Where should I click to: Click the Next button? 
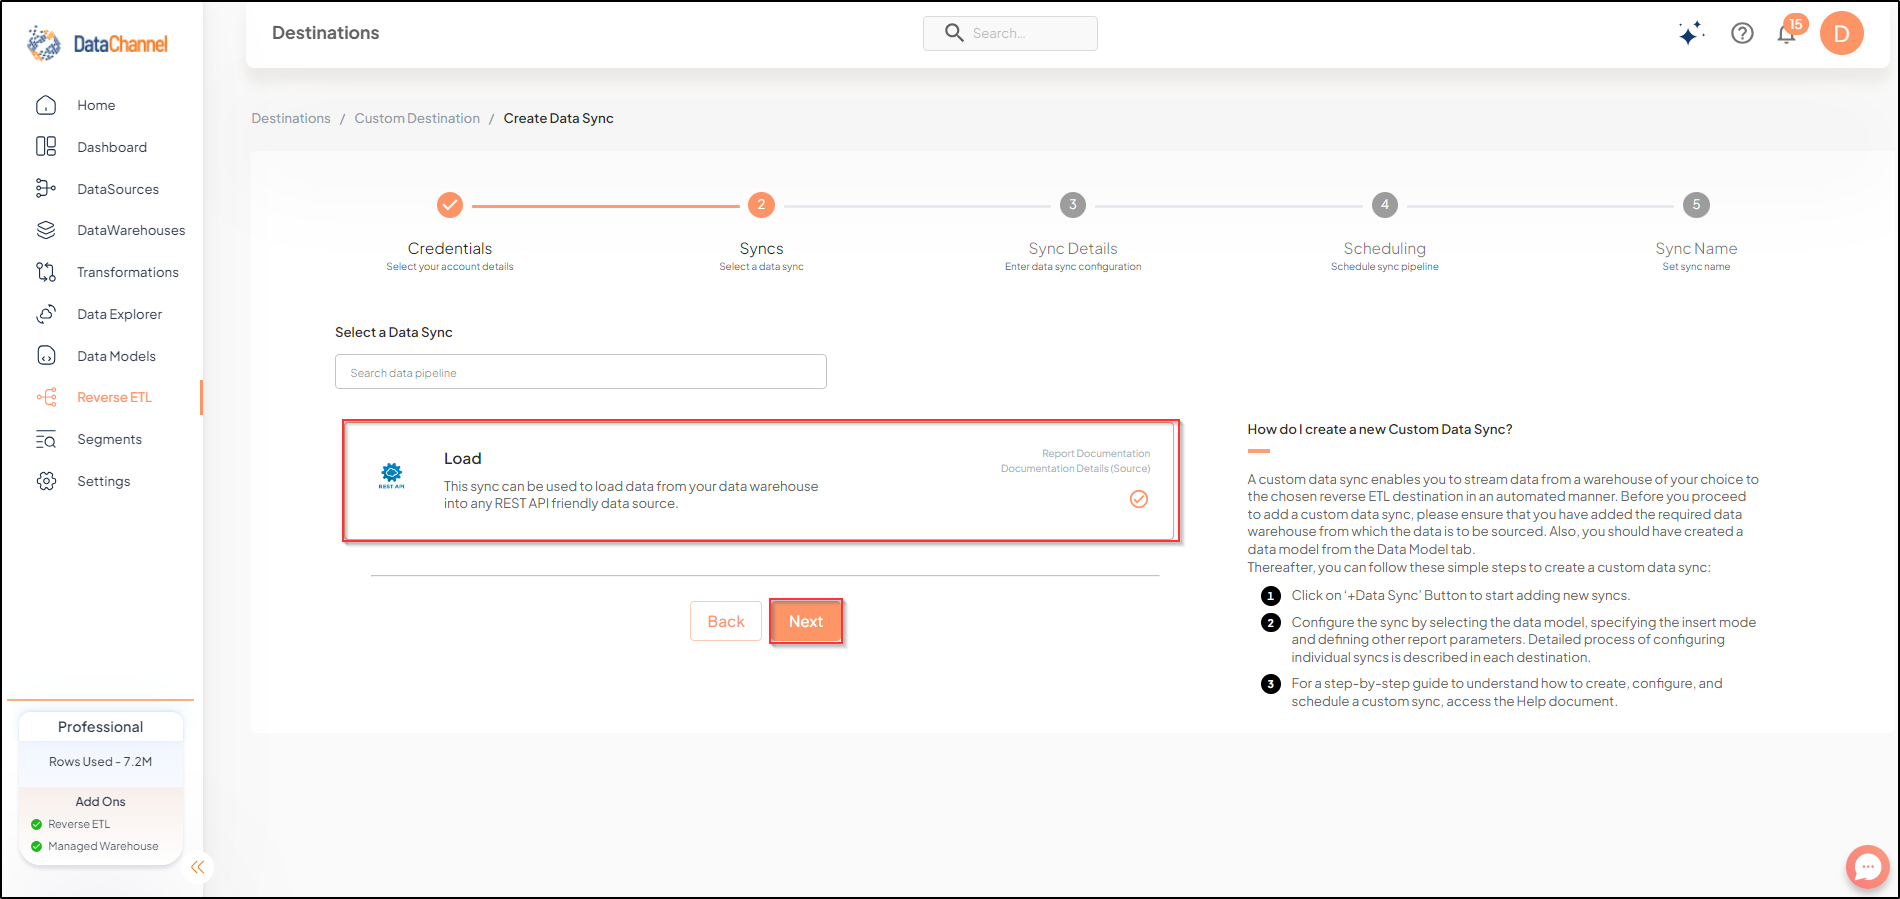pos(806,622)
